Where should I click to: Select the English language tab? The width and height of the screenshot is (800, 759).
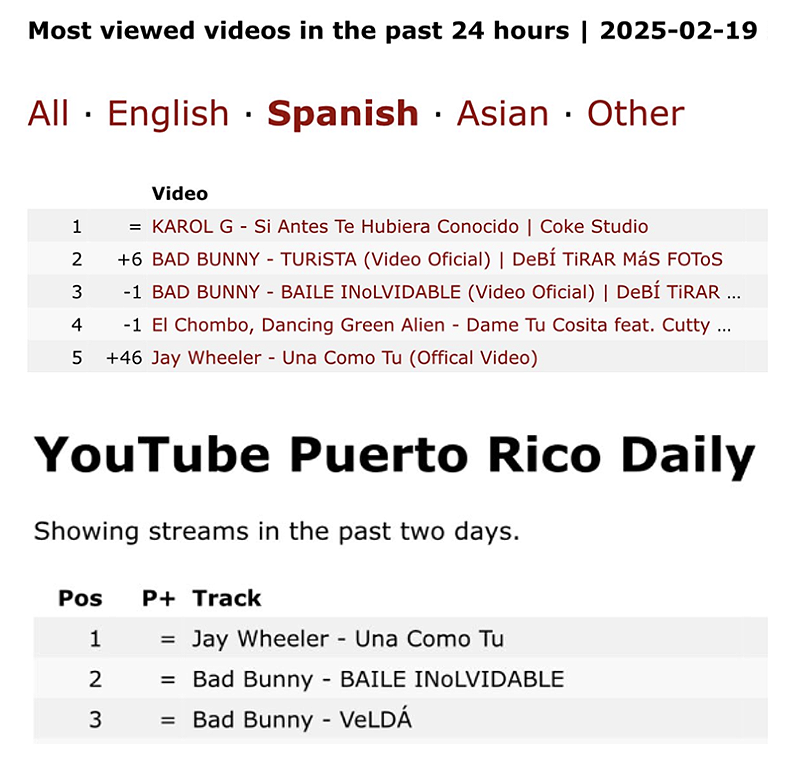[x=168, y=113]
